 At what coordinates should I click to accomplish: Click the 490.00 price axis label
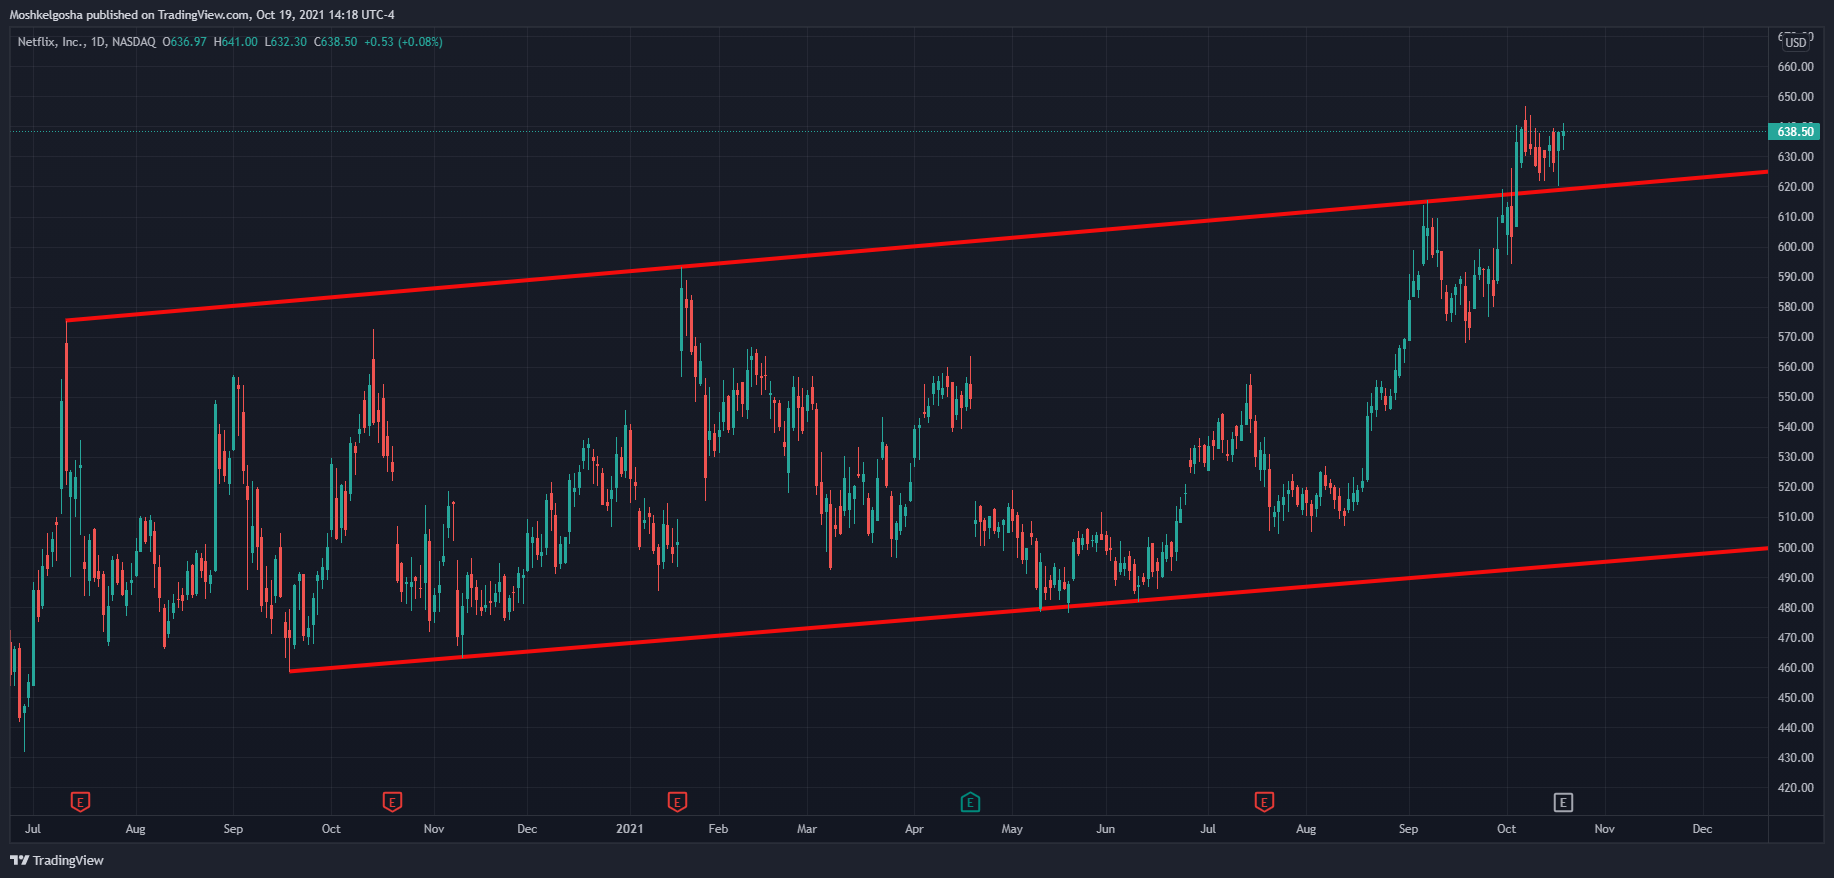tap(1796, 578)
